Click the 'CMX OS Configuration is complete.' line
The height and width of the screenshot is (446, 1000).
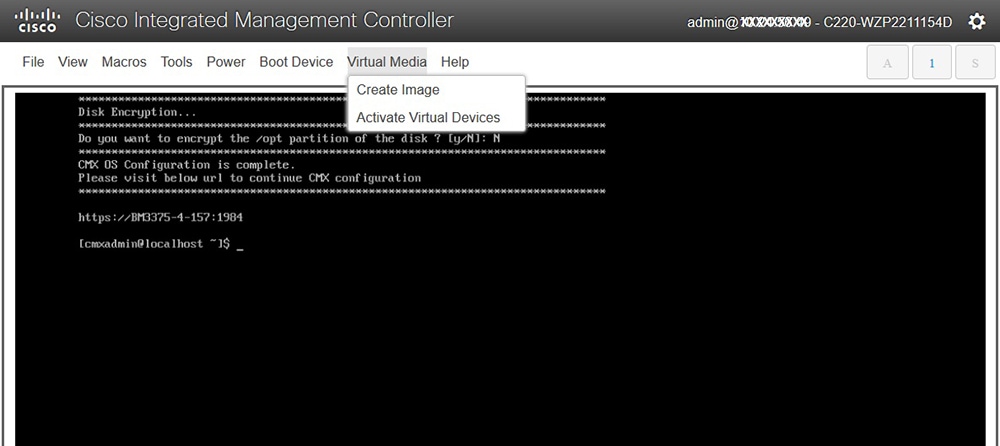click(187, 165)
